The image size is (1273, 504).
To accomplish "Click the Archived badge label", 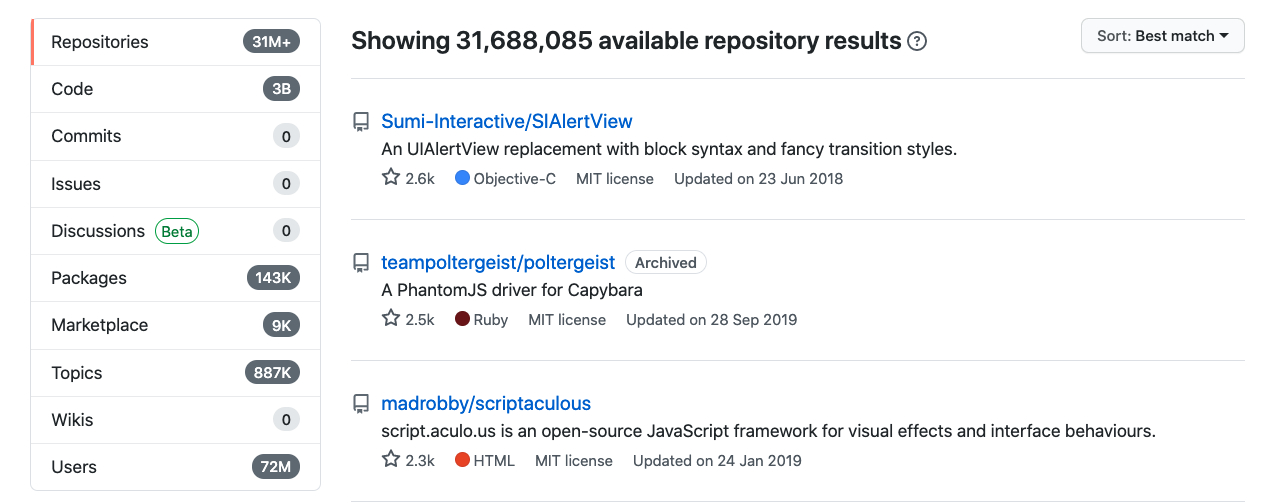I will click(x=666, y=263).
